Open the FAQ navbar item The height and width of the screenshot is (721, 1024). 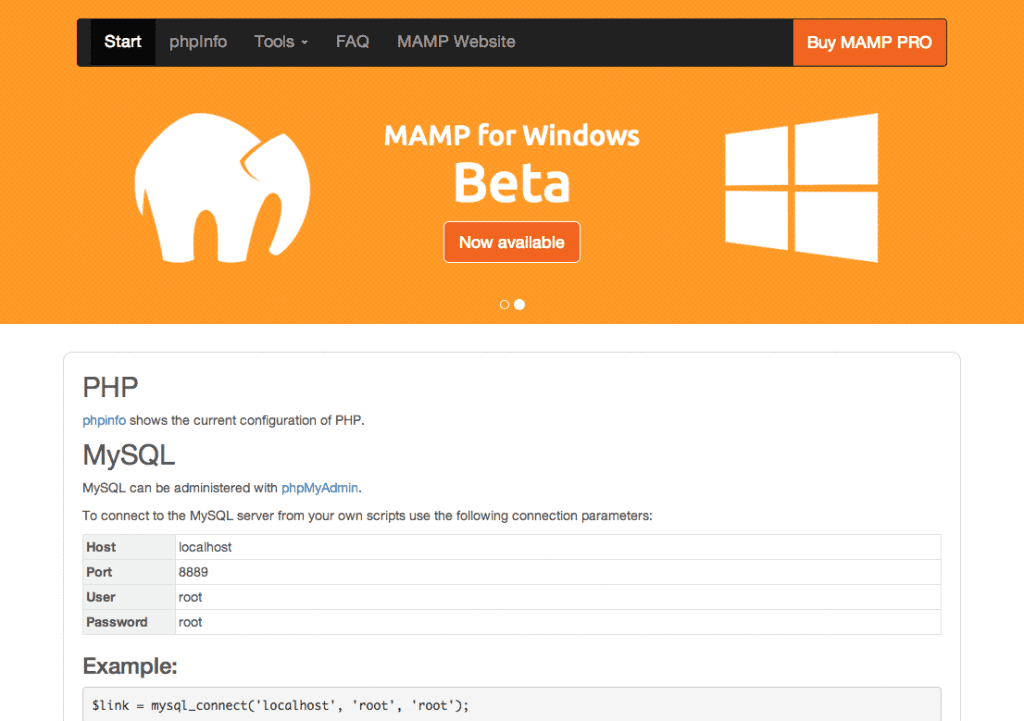pos(353,42)
